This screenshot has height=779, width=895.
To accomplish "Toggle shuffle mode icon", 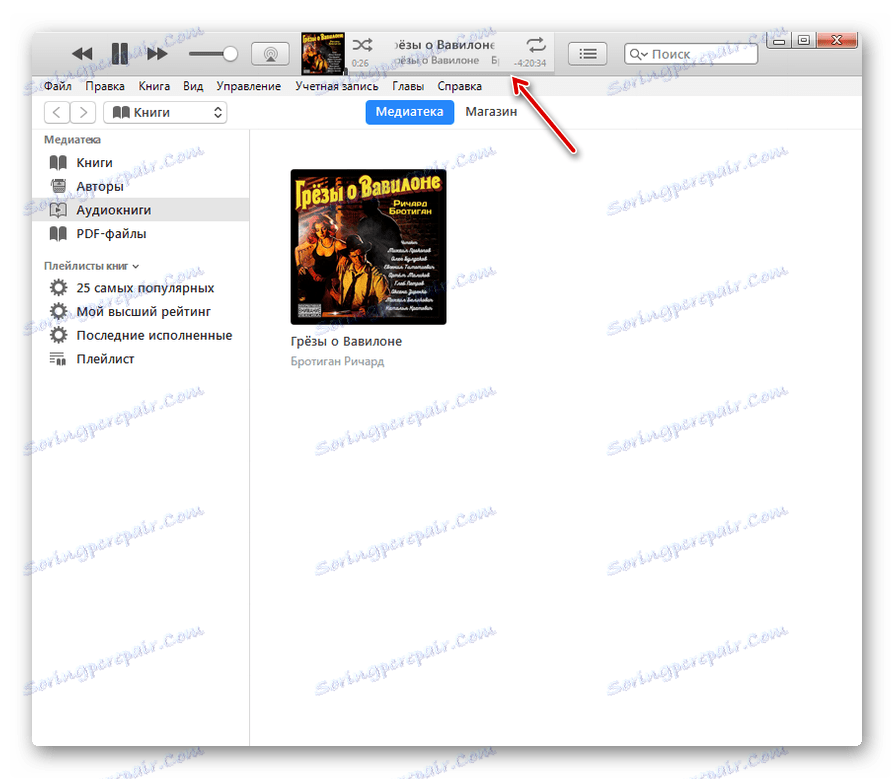I will (x=362, y=45).
